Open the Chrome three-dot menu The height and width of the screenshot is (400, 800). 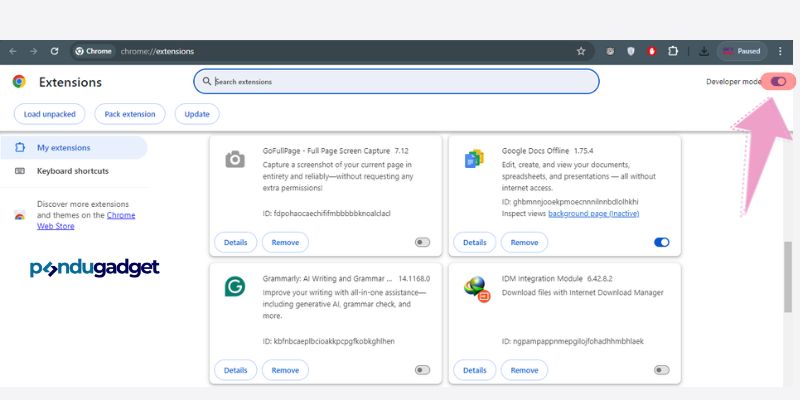click(780, 51)
